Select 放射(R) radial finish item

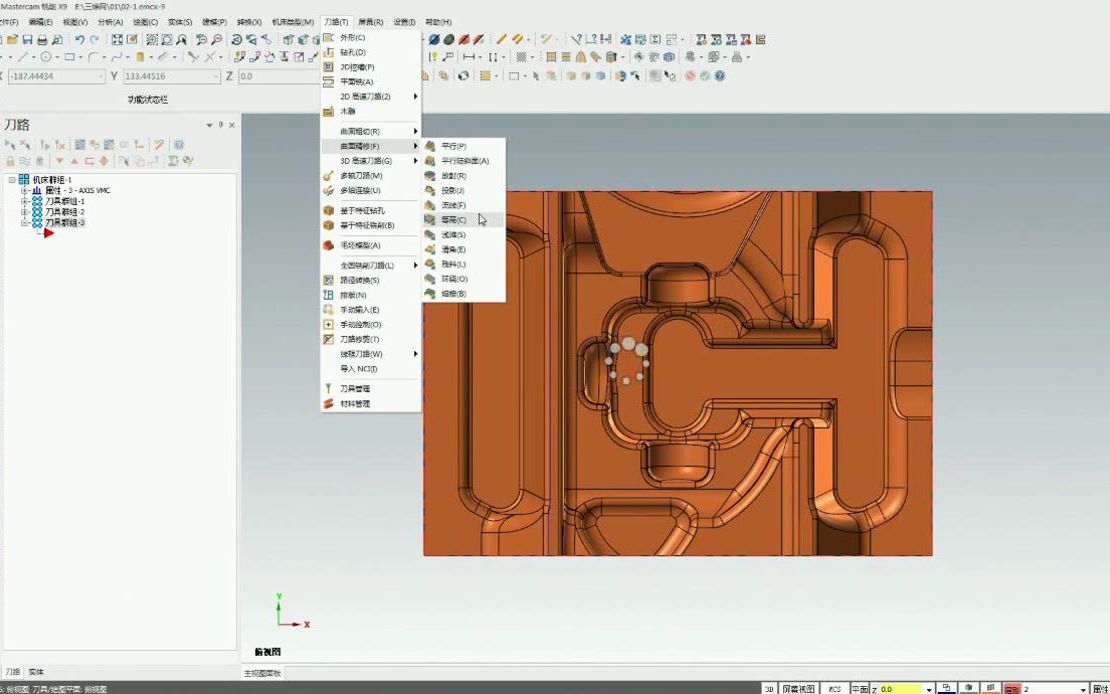[x=464, y=176]
